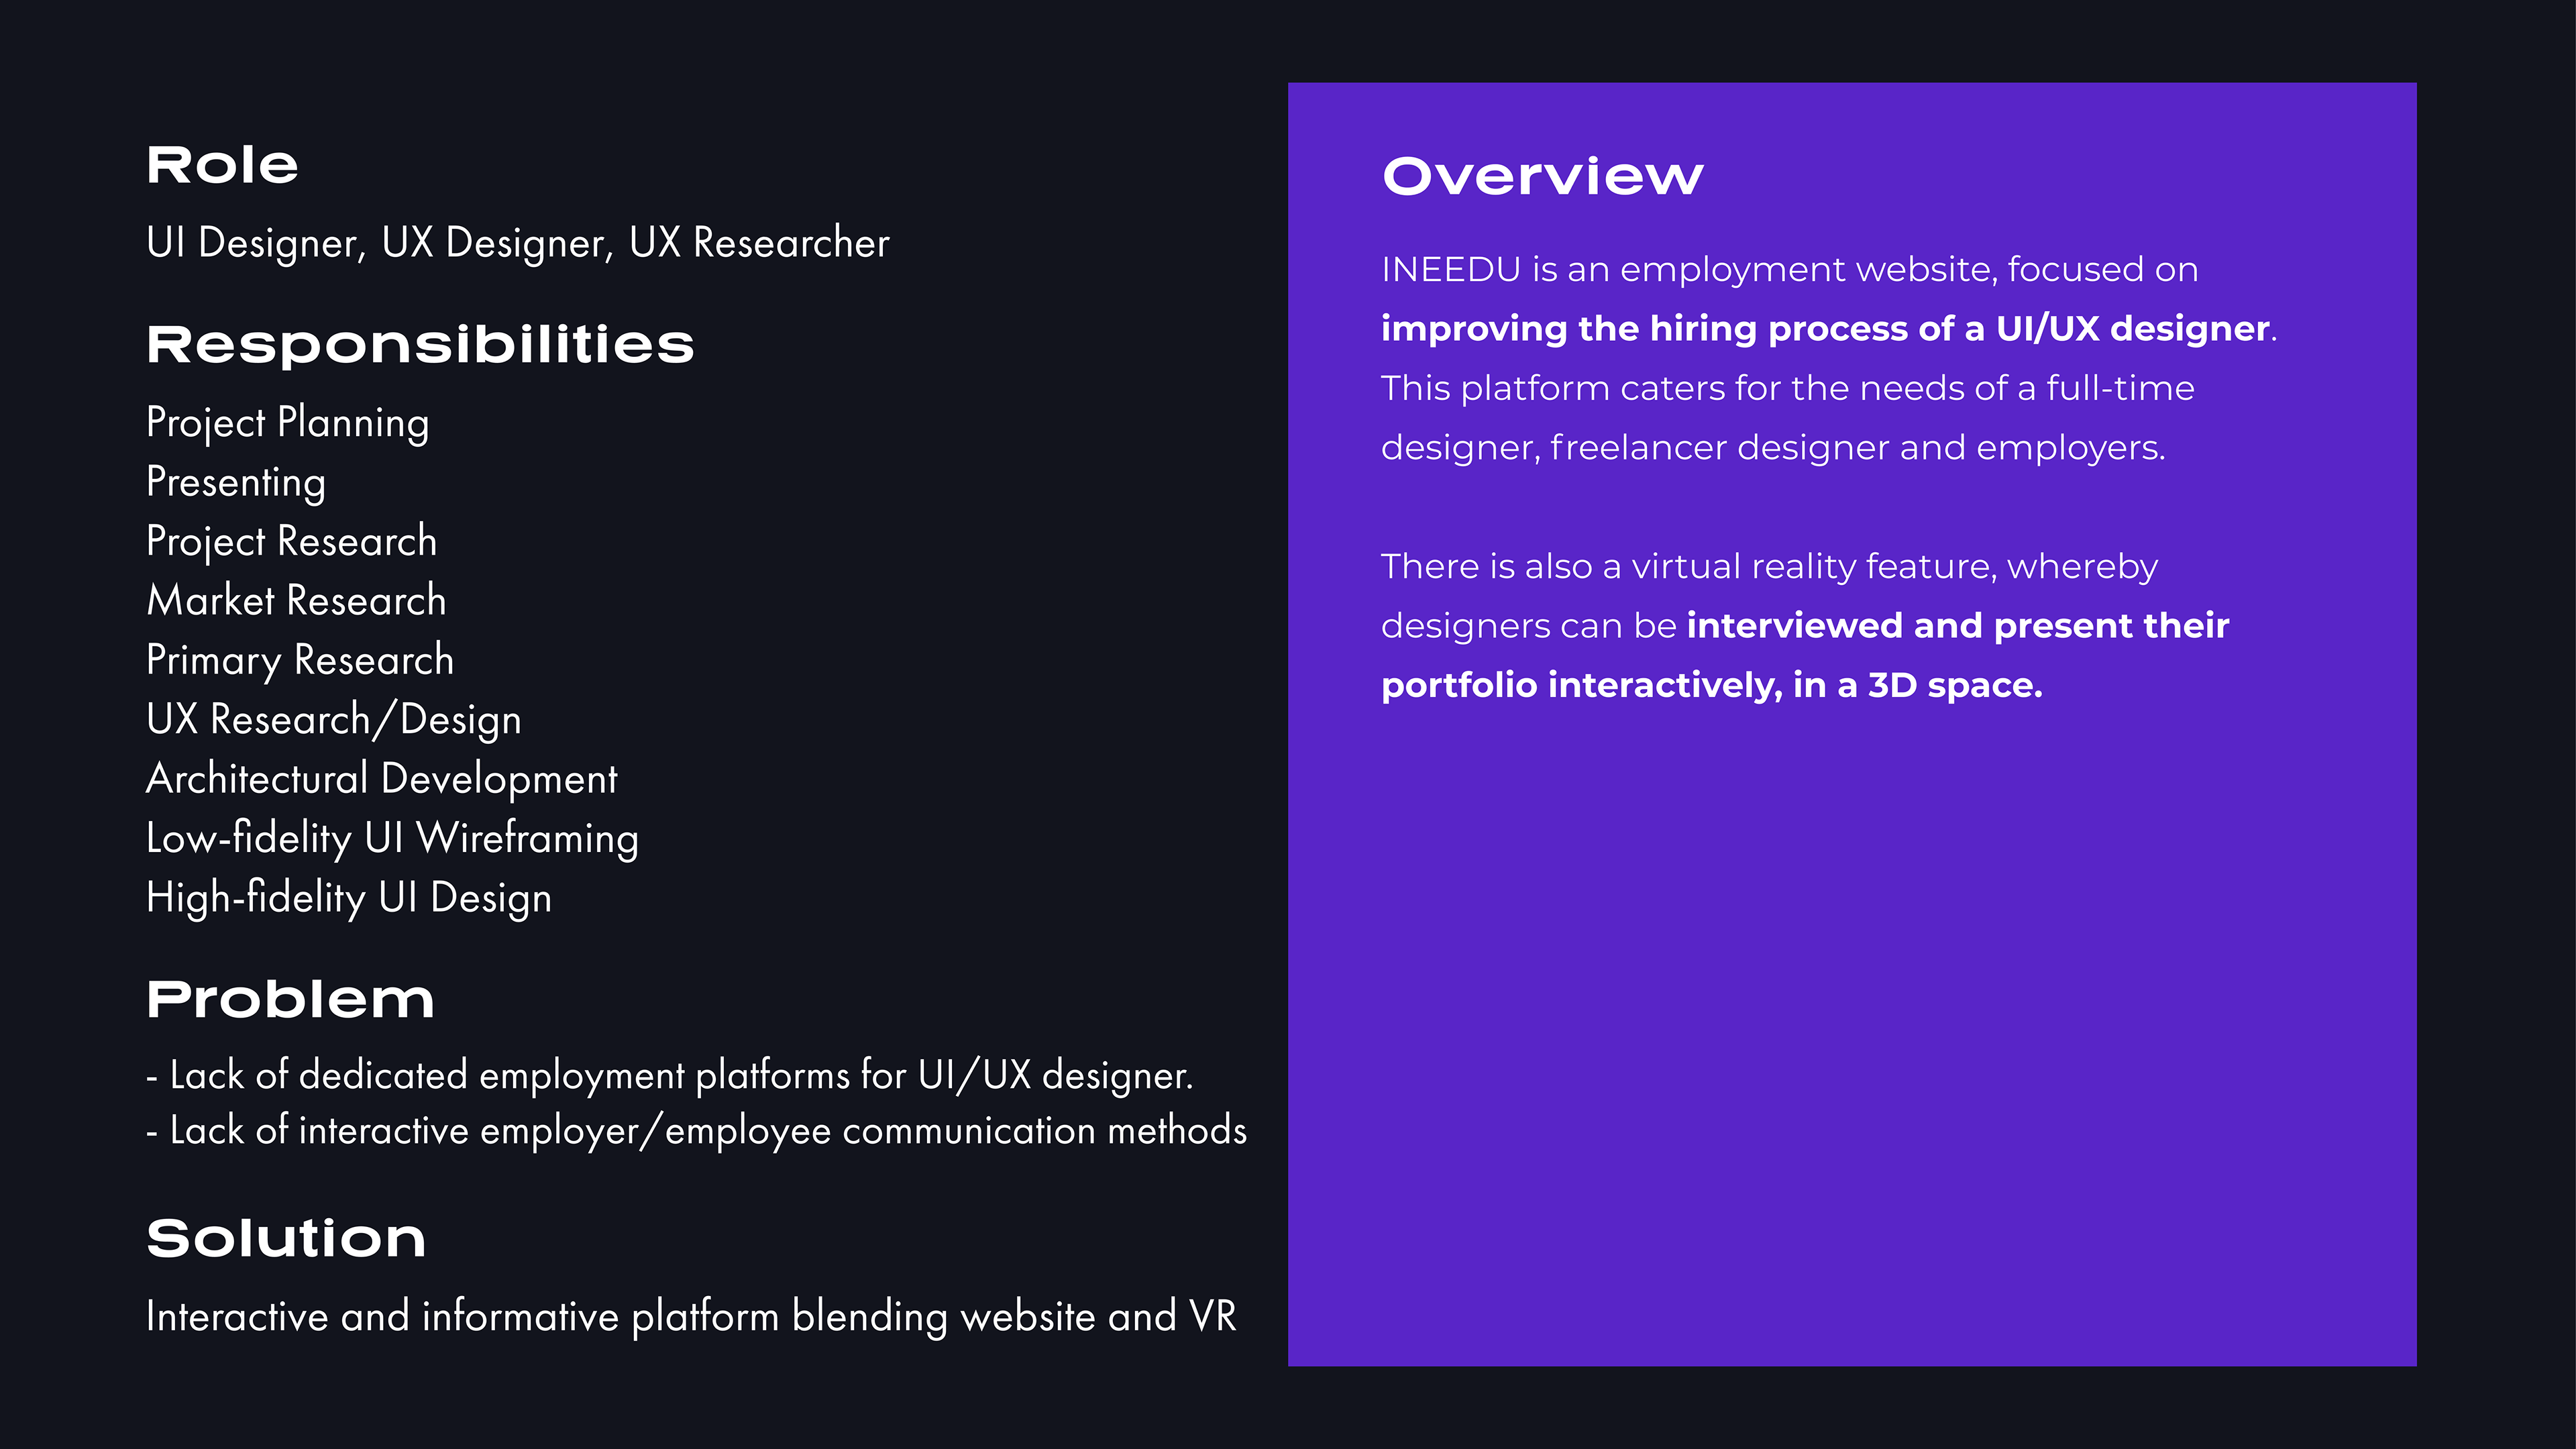Select High-fidelity UI Design text

pos(348,897)
